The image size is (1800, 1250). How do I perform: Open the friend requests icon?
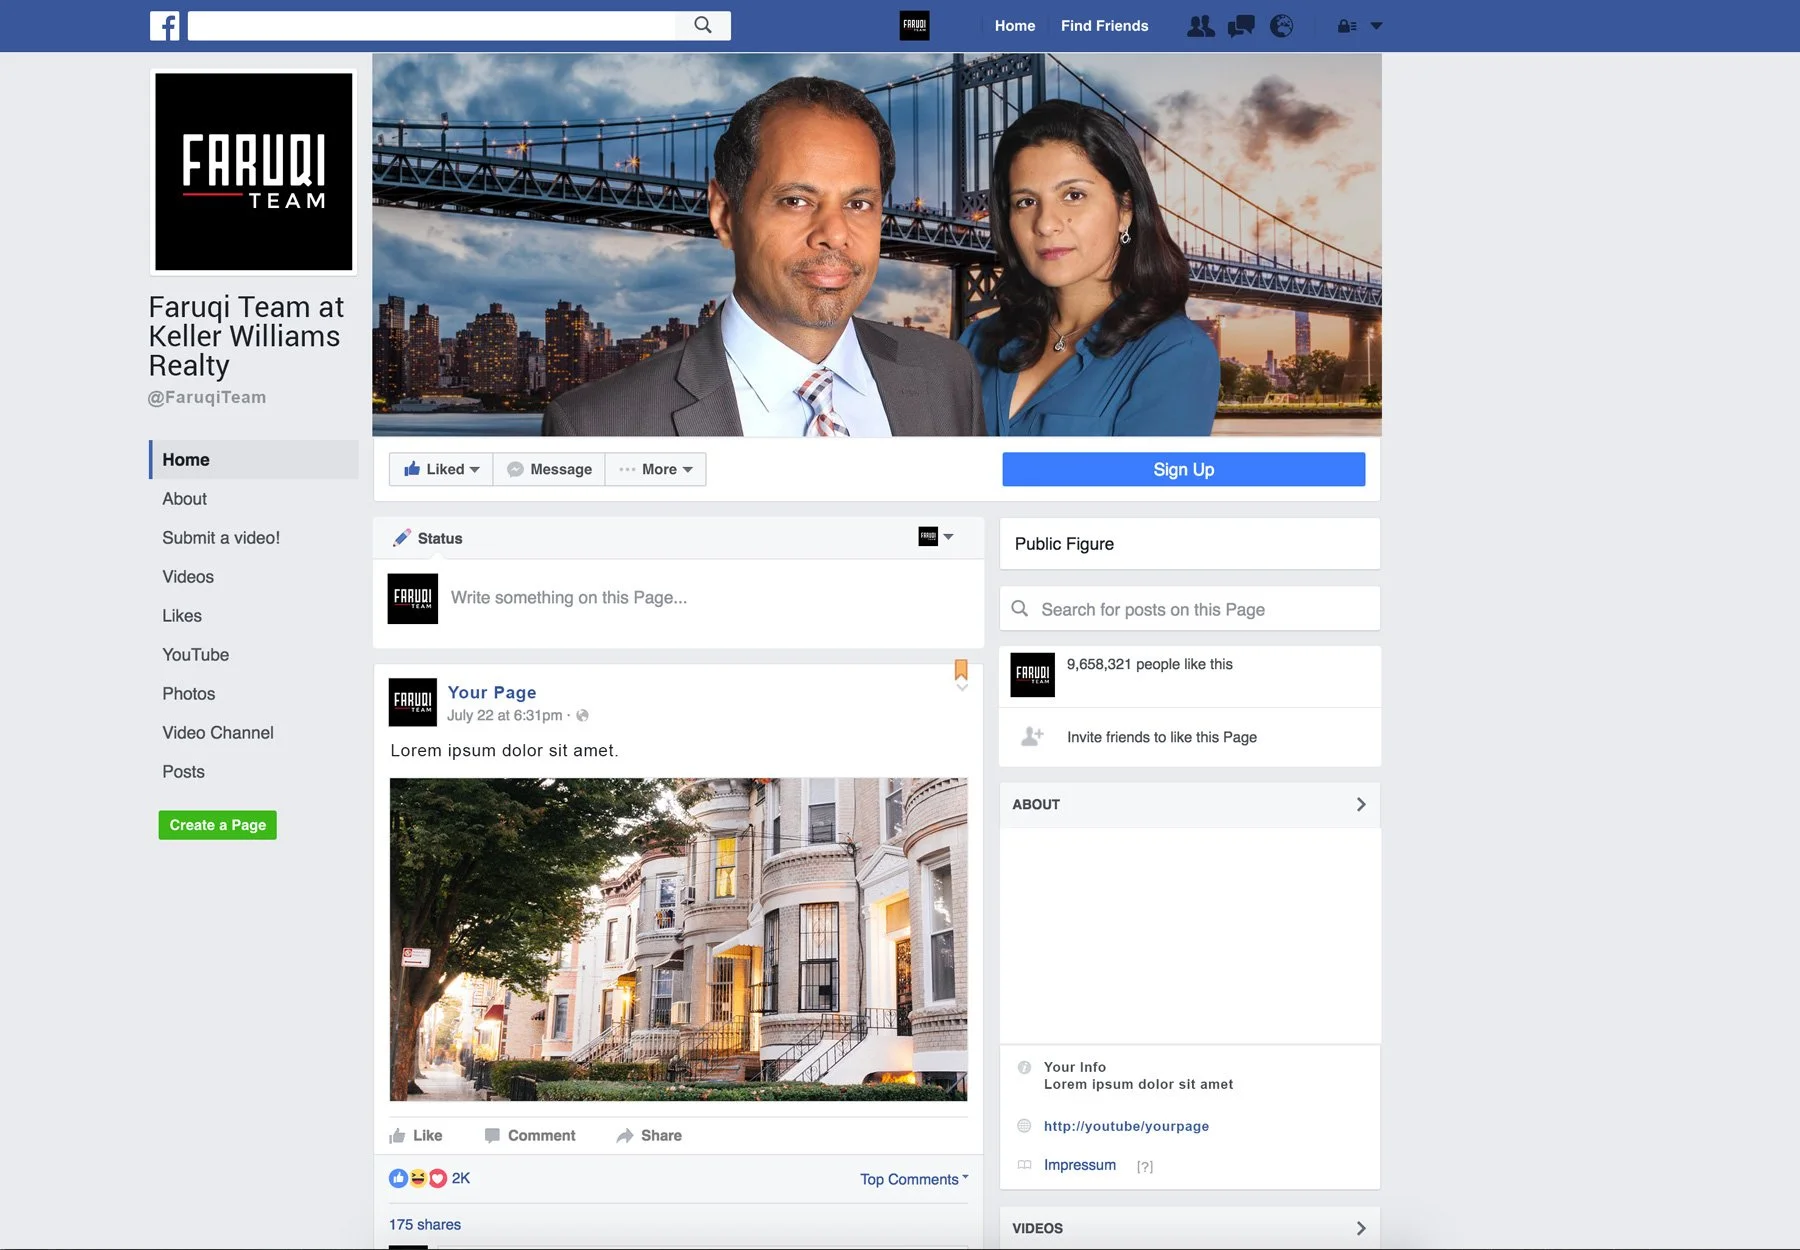[x=1200, y=26]
